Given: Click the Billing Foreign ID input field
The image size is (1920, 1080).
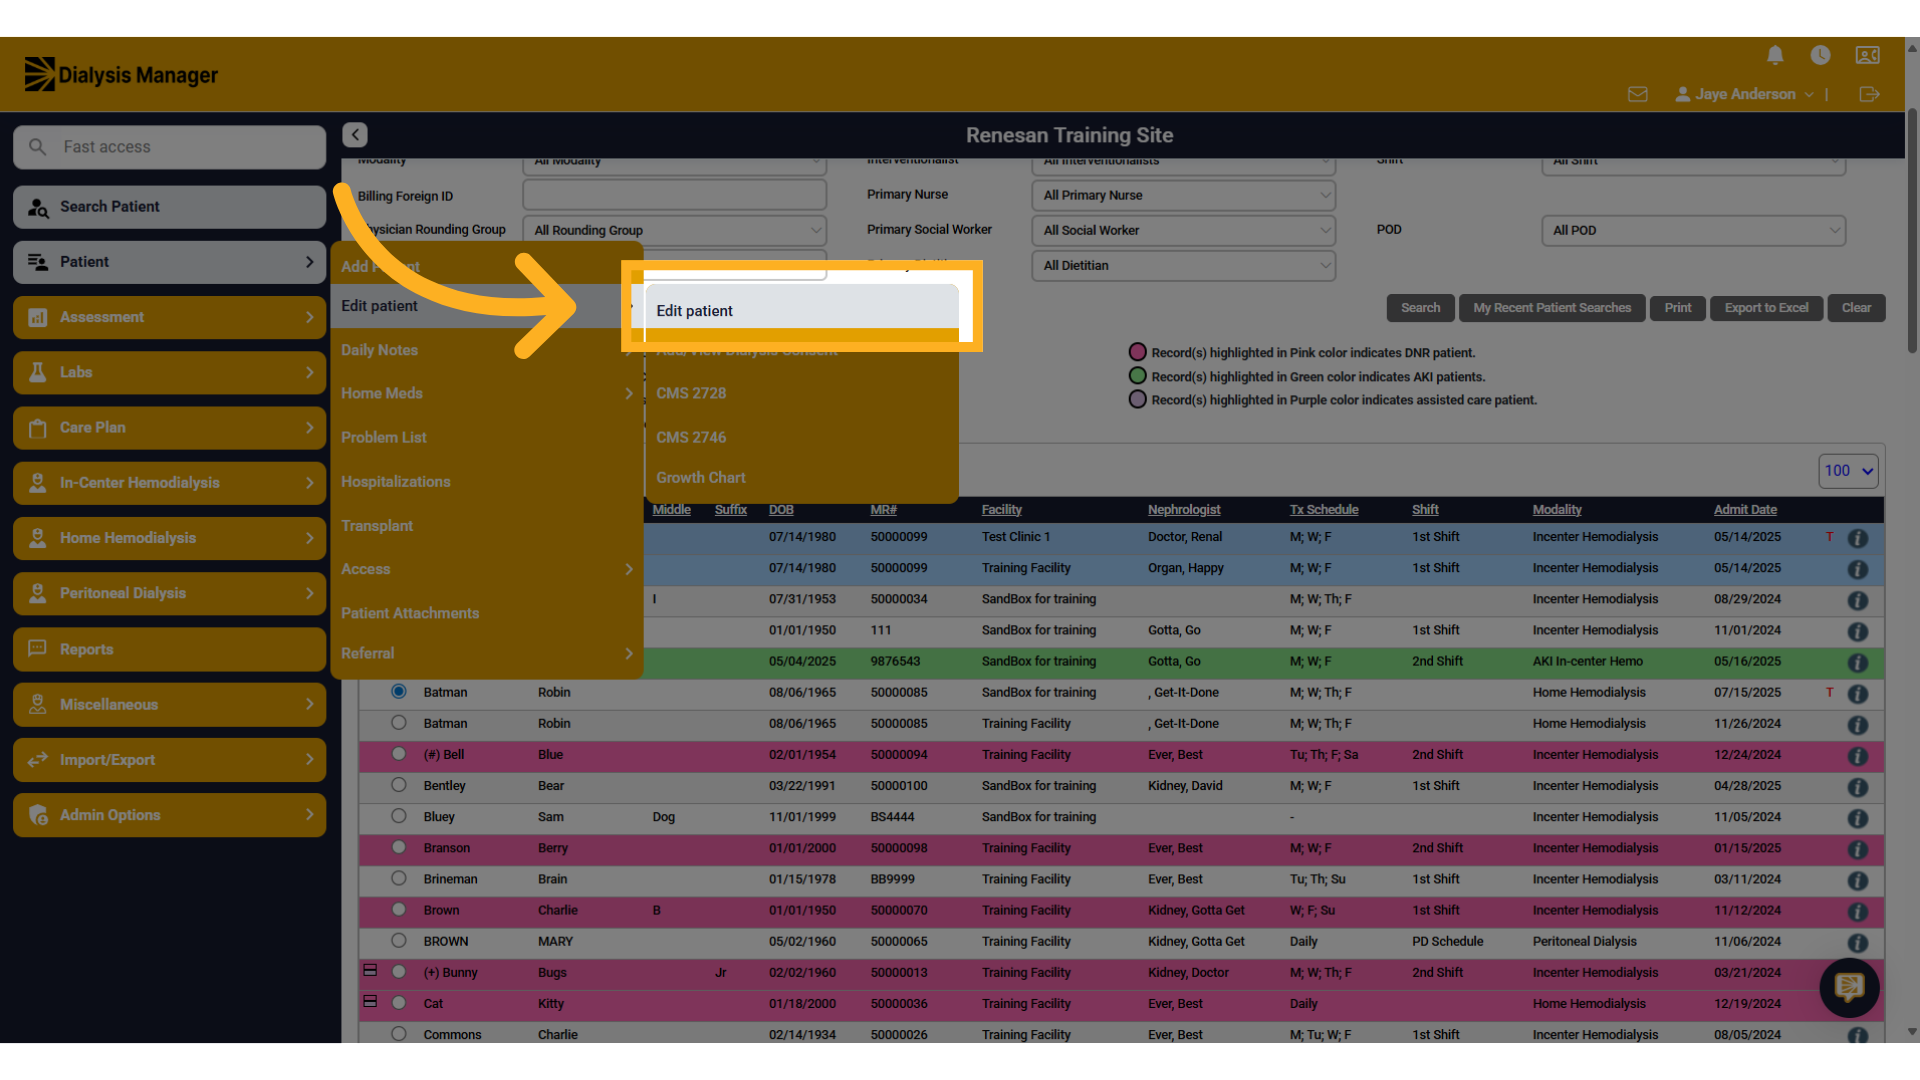Looking at the screenshot, I should 674,195.
